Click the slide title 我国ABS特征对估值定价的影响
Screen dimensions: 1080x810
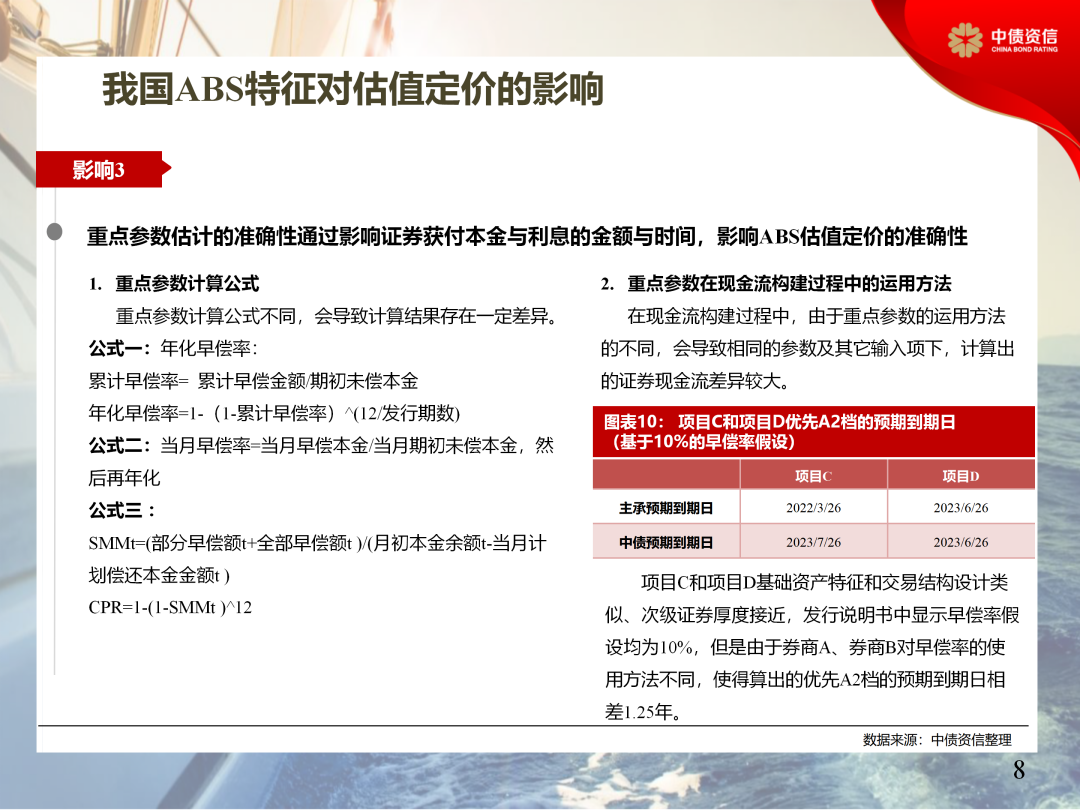point(353,89)
